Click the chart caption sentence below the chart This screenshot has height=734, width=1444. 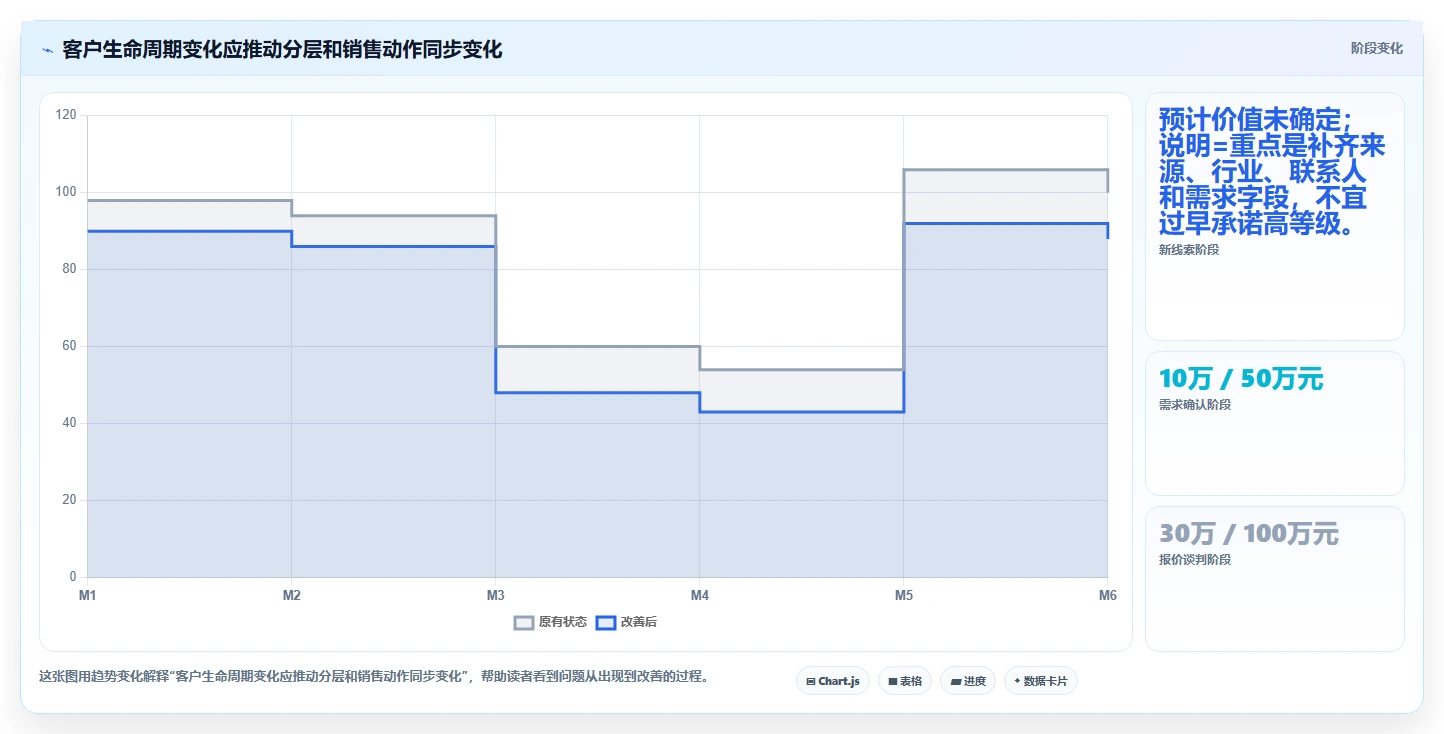point(375,677)
